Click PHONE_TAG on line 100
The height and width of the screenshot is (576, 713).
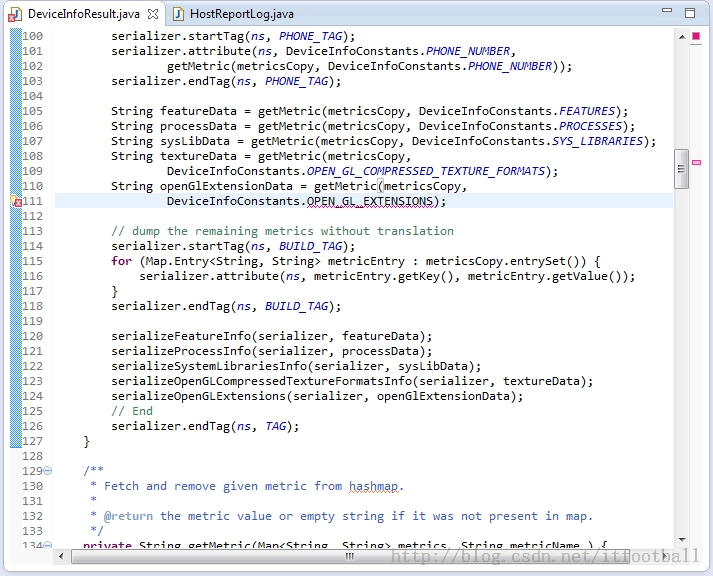[x=310, y=36]
